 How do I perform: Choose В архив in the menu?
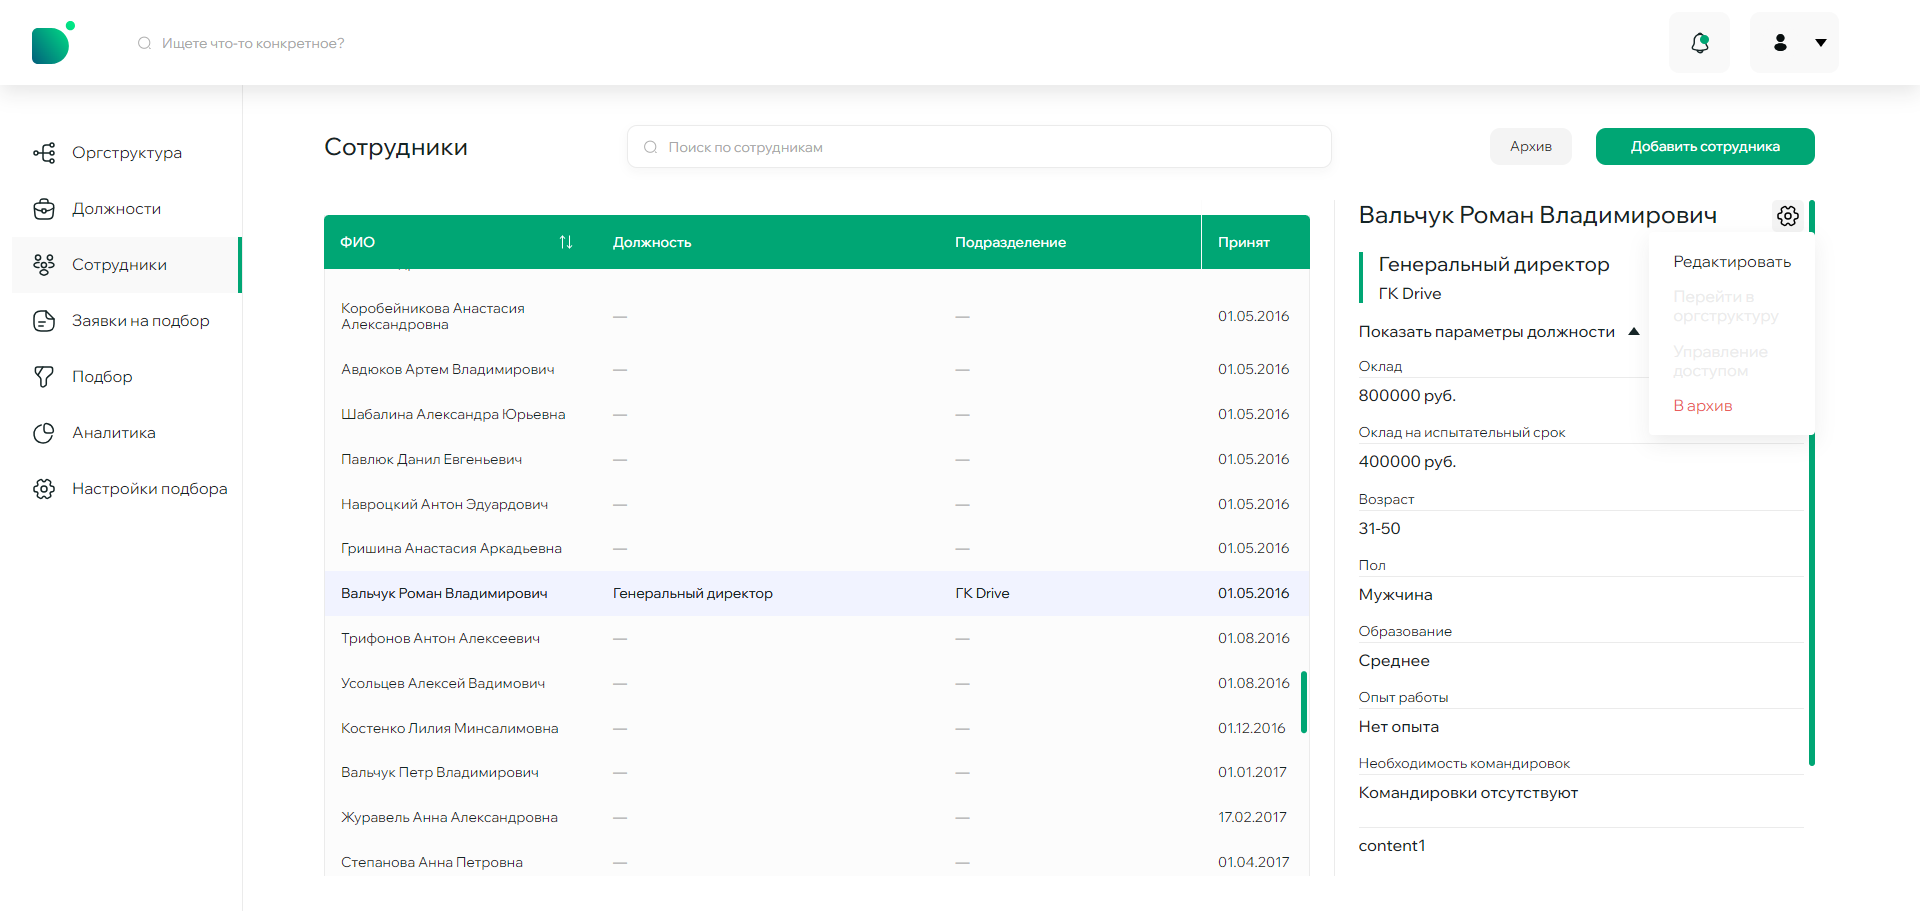point(1703,406)
